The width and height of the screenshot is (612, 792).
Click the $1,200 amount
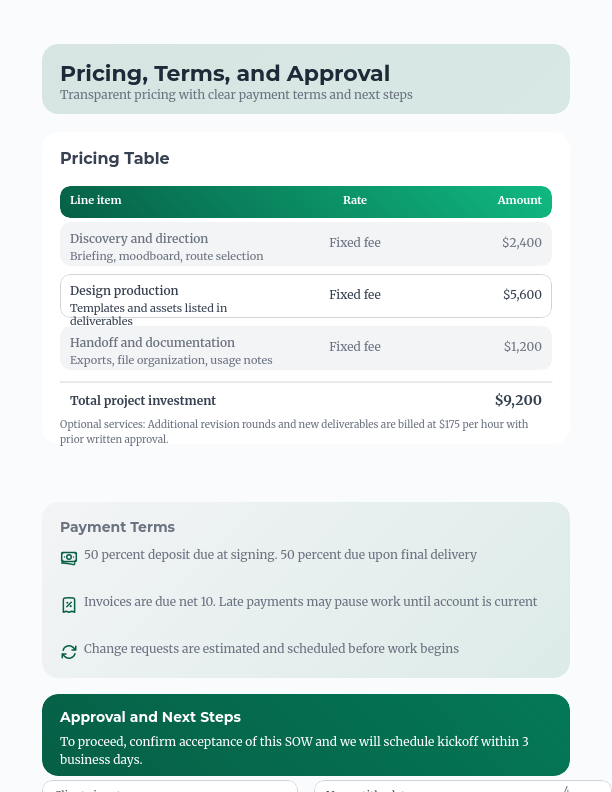click(522, 347)
